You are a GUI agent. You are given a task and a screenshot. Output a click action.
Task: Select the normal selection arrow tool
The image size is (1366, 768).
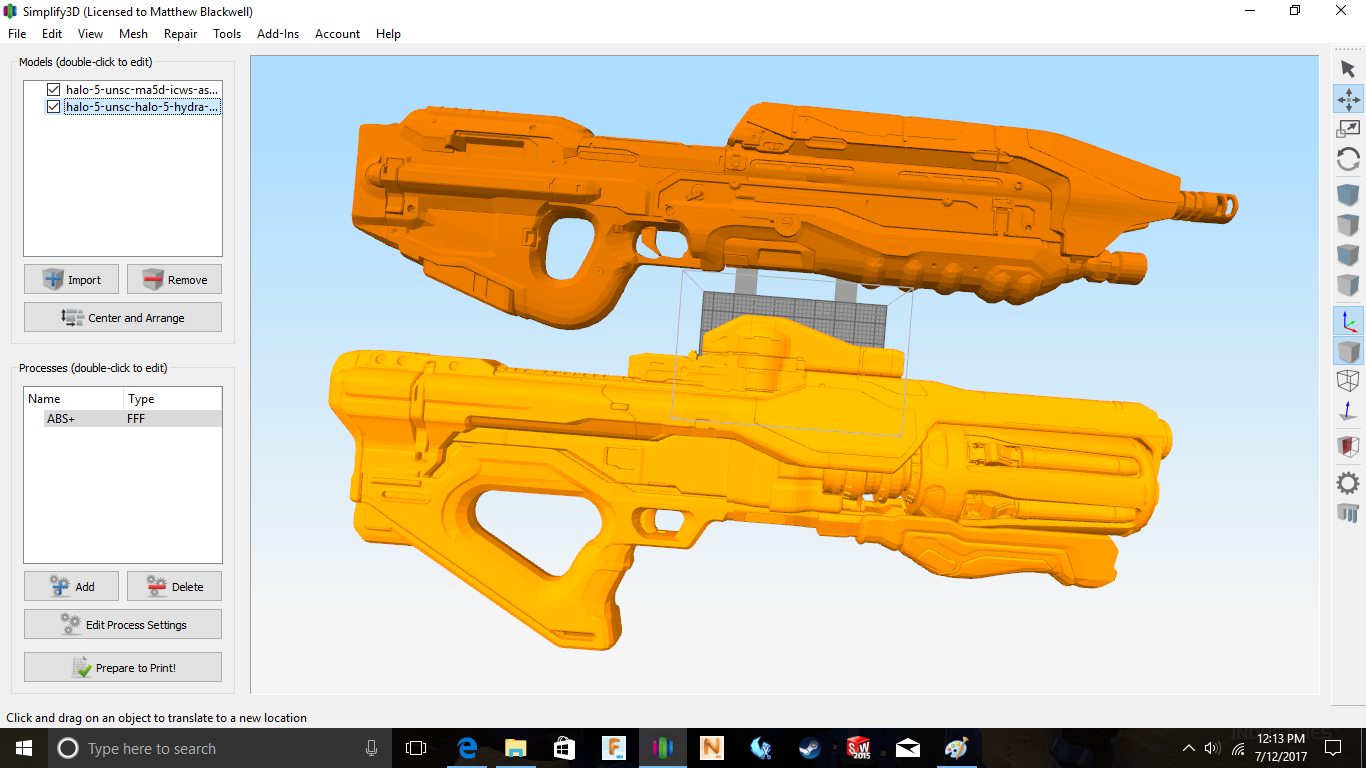pyautogui.click(x=1348, y=68)
